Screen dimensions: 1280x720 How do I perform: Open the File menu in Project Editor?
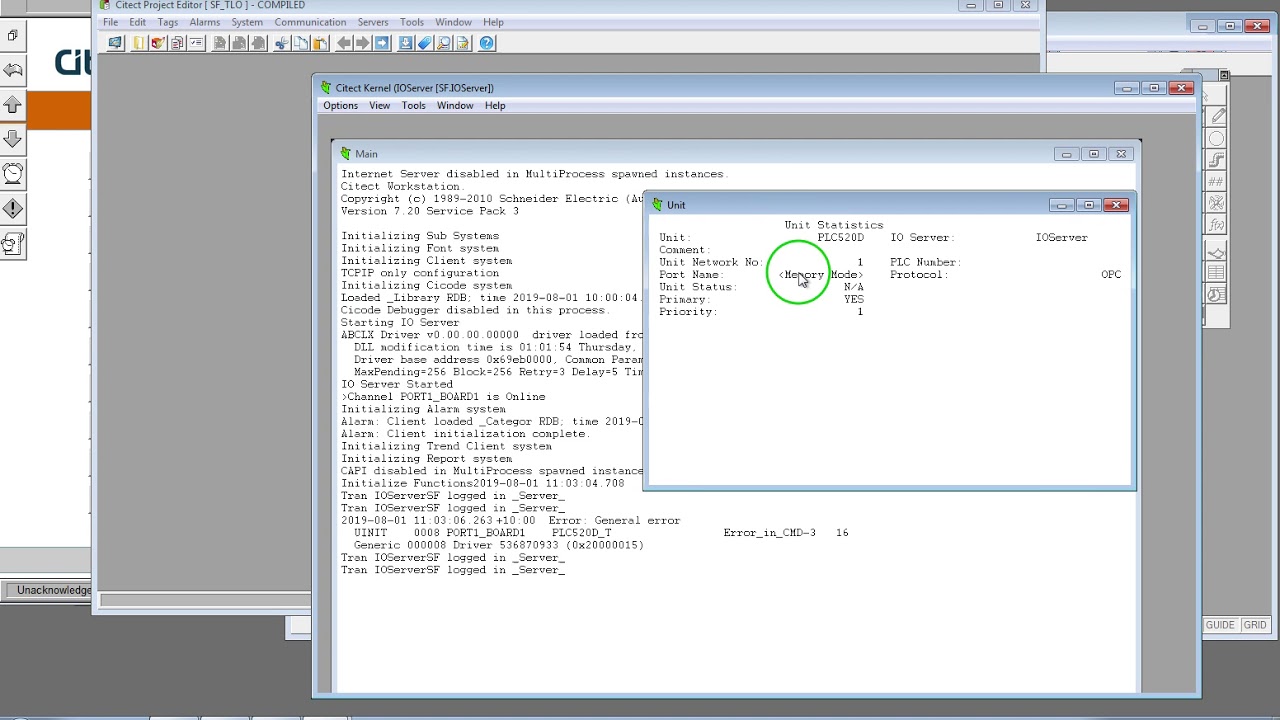(x=110, y=22)
